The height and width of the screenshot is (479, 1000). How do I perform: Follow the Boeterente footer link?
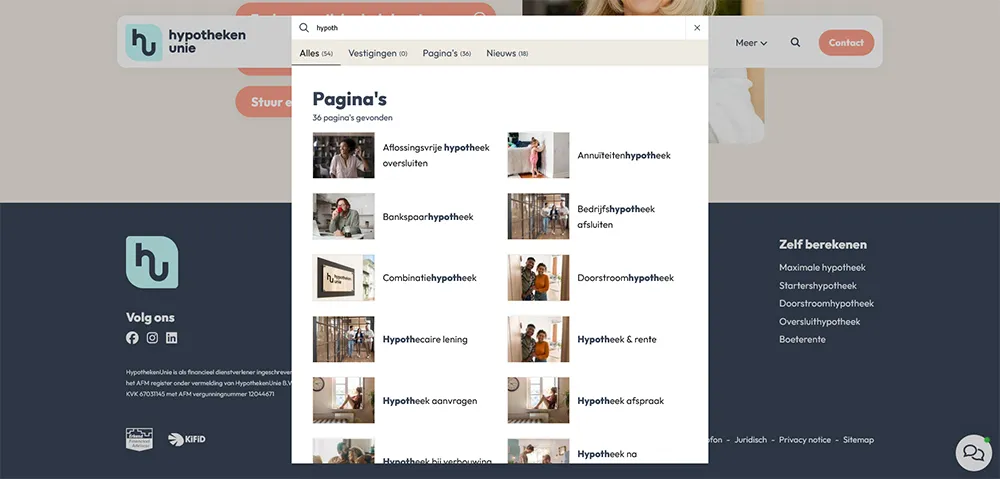[803, 340]
